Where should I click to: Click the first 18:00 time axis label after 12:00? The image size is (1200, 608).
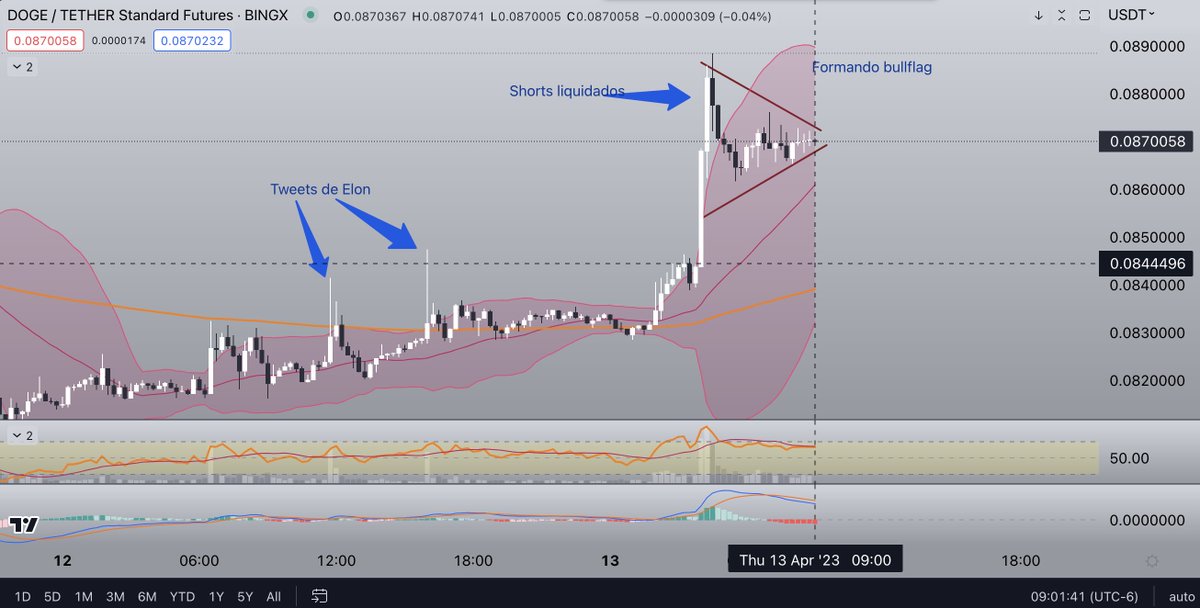click(x=473, y=561)
